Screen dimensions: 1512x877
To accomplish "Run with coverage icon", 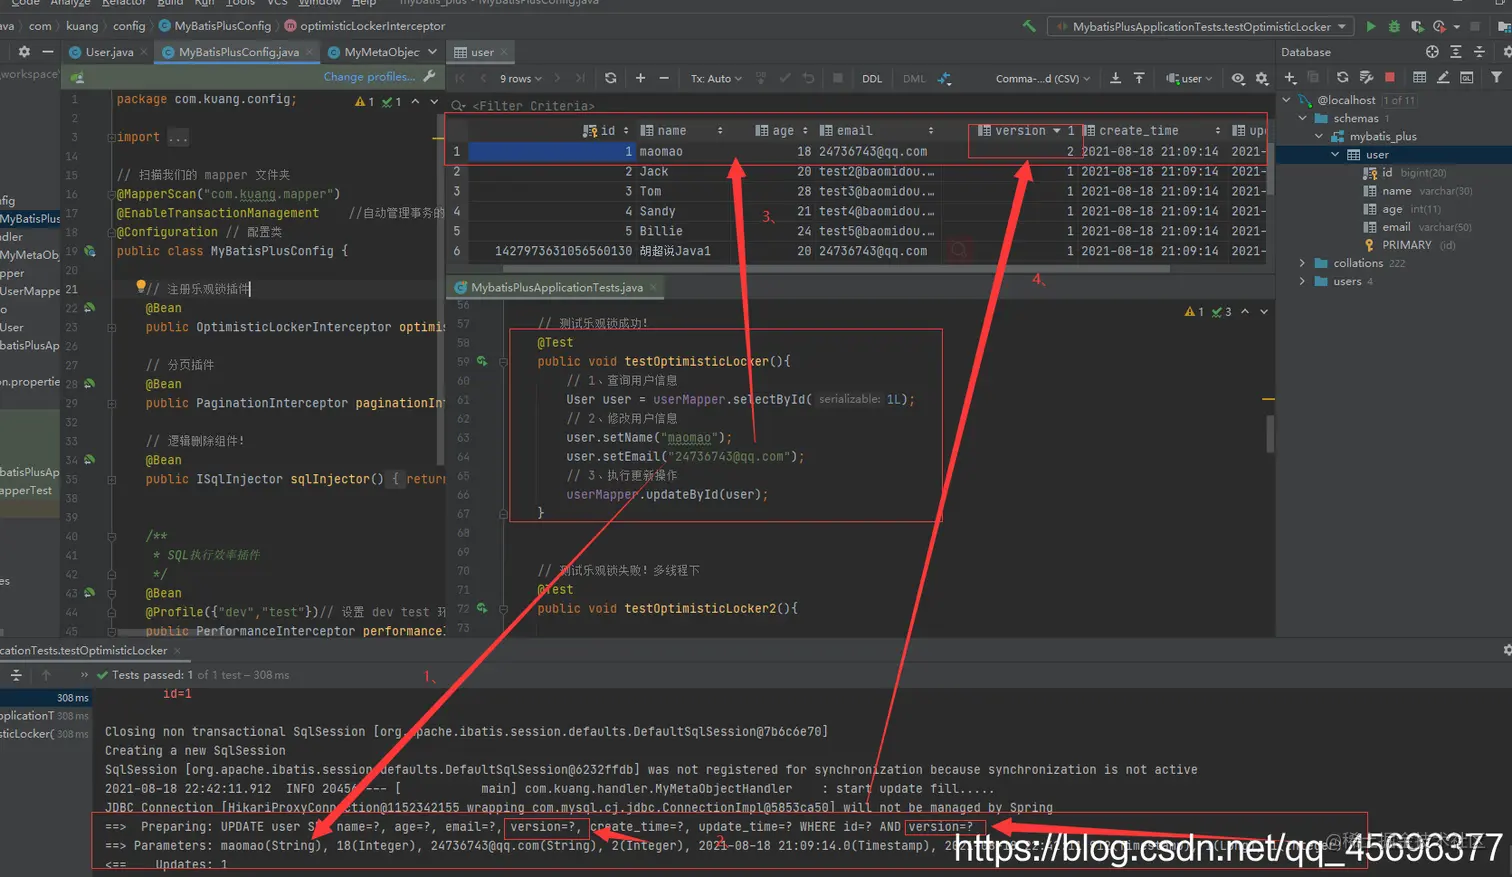I will (1417, 26).
